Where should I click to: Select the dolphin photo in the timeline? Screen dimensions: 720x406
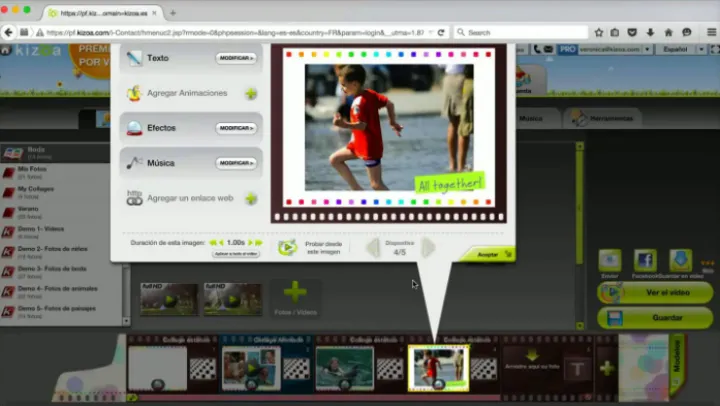pyautogui.click(x=344, y=367)
